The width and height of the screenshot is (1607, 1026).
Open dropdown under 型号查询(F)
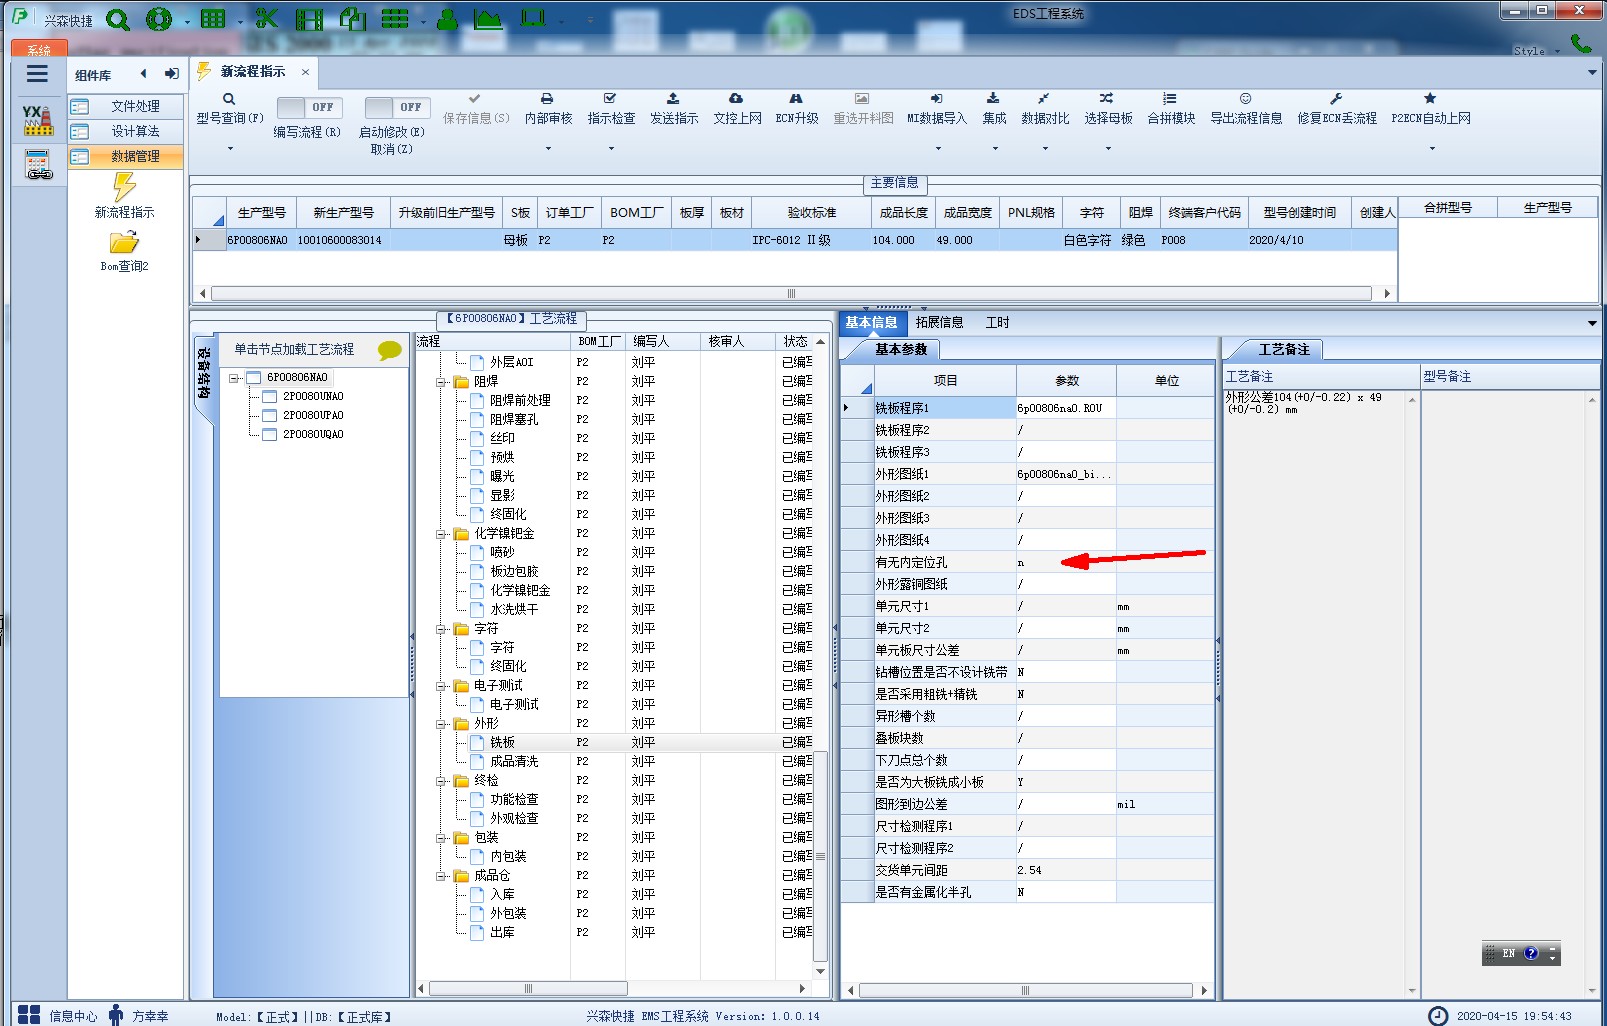(x=229, y=149)
